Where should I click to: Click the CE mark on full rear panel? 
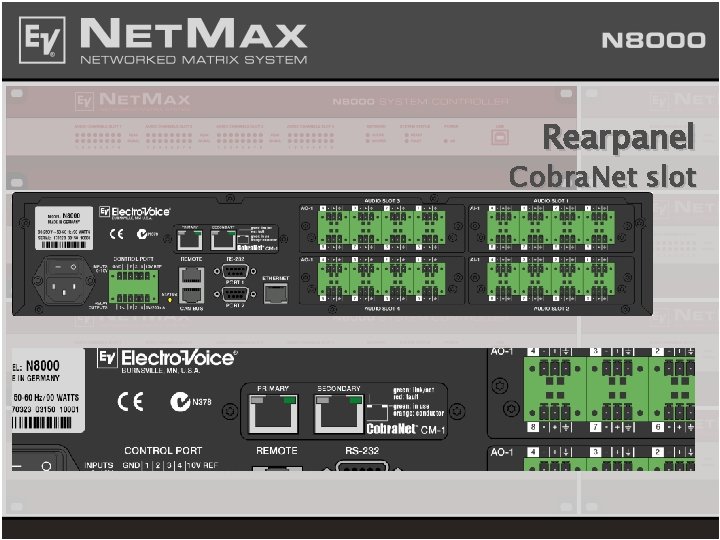[116, 234]
